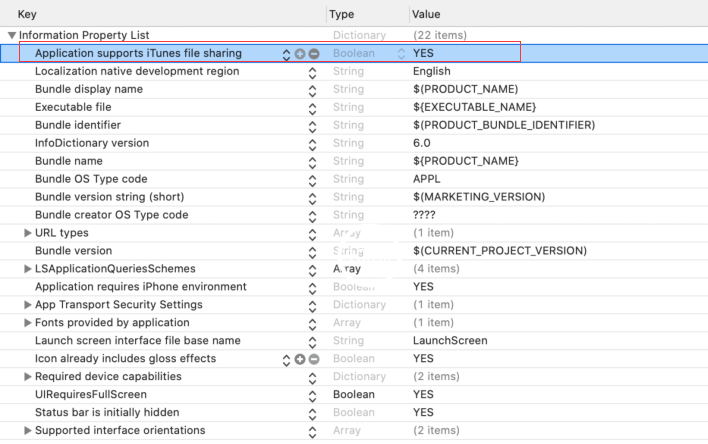Viewport: 708px width, 444px height.
Task: Expand the URL types array
Action: click(27, 233)
